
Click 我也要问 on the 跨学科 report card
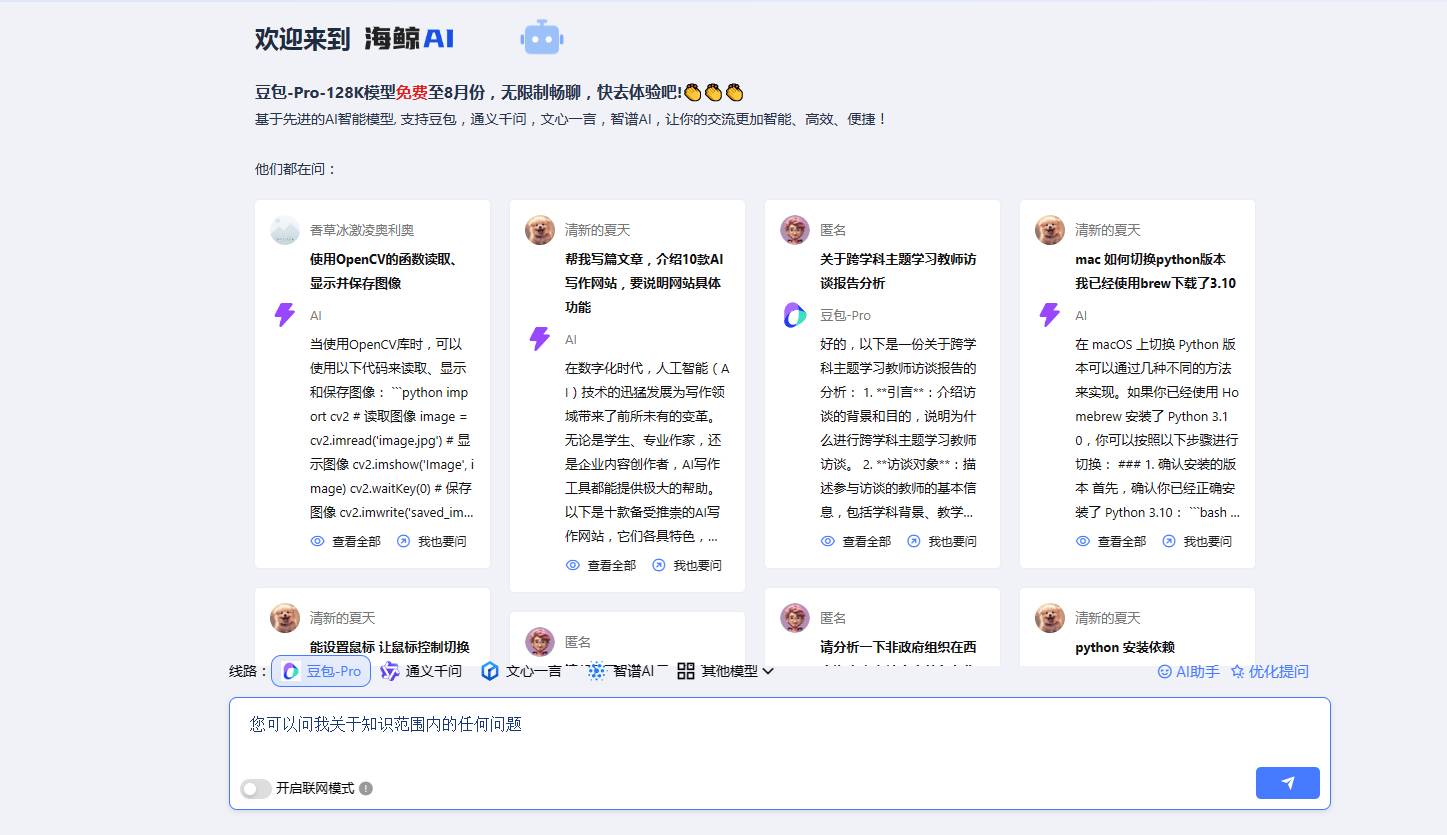pos(942,540)
